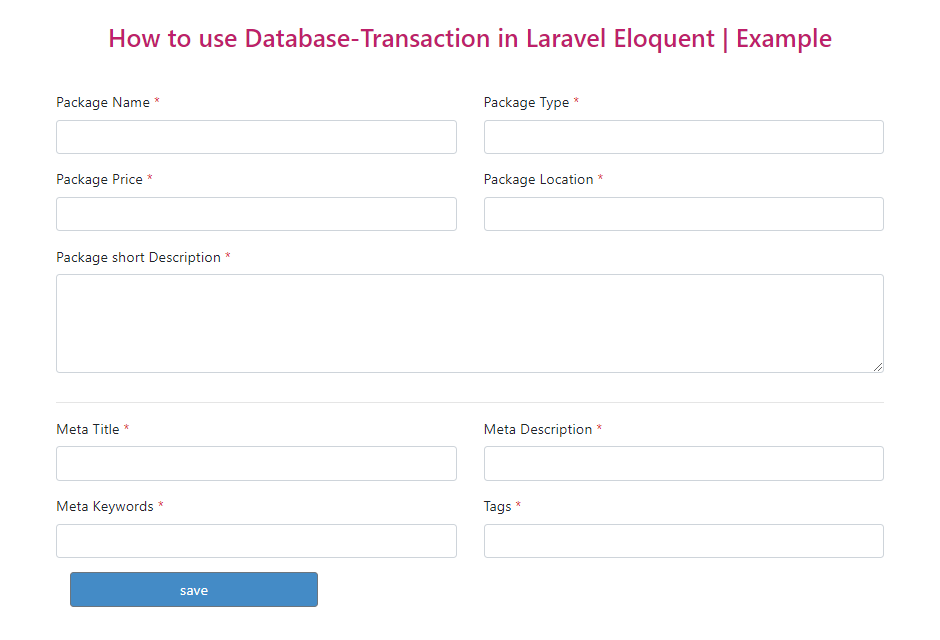Click the textarea resize handle corner
Viewport: 940px width, 640px height.
pyautogui.click(x=878, y=367)
